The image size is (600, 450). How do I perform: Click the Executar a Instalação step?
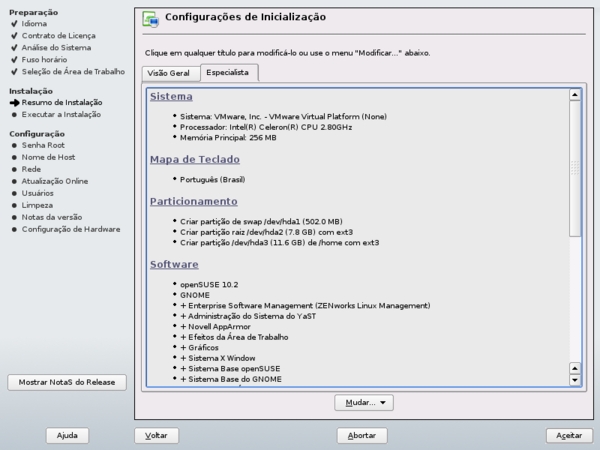(x=61, y=114)
